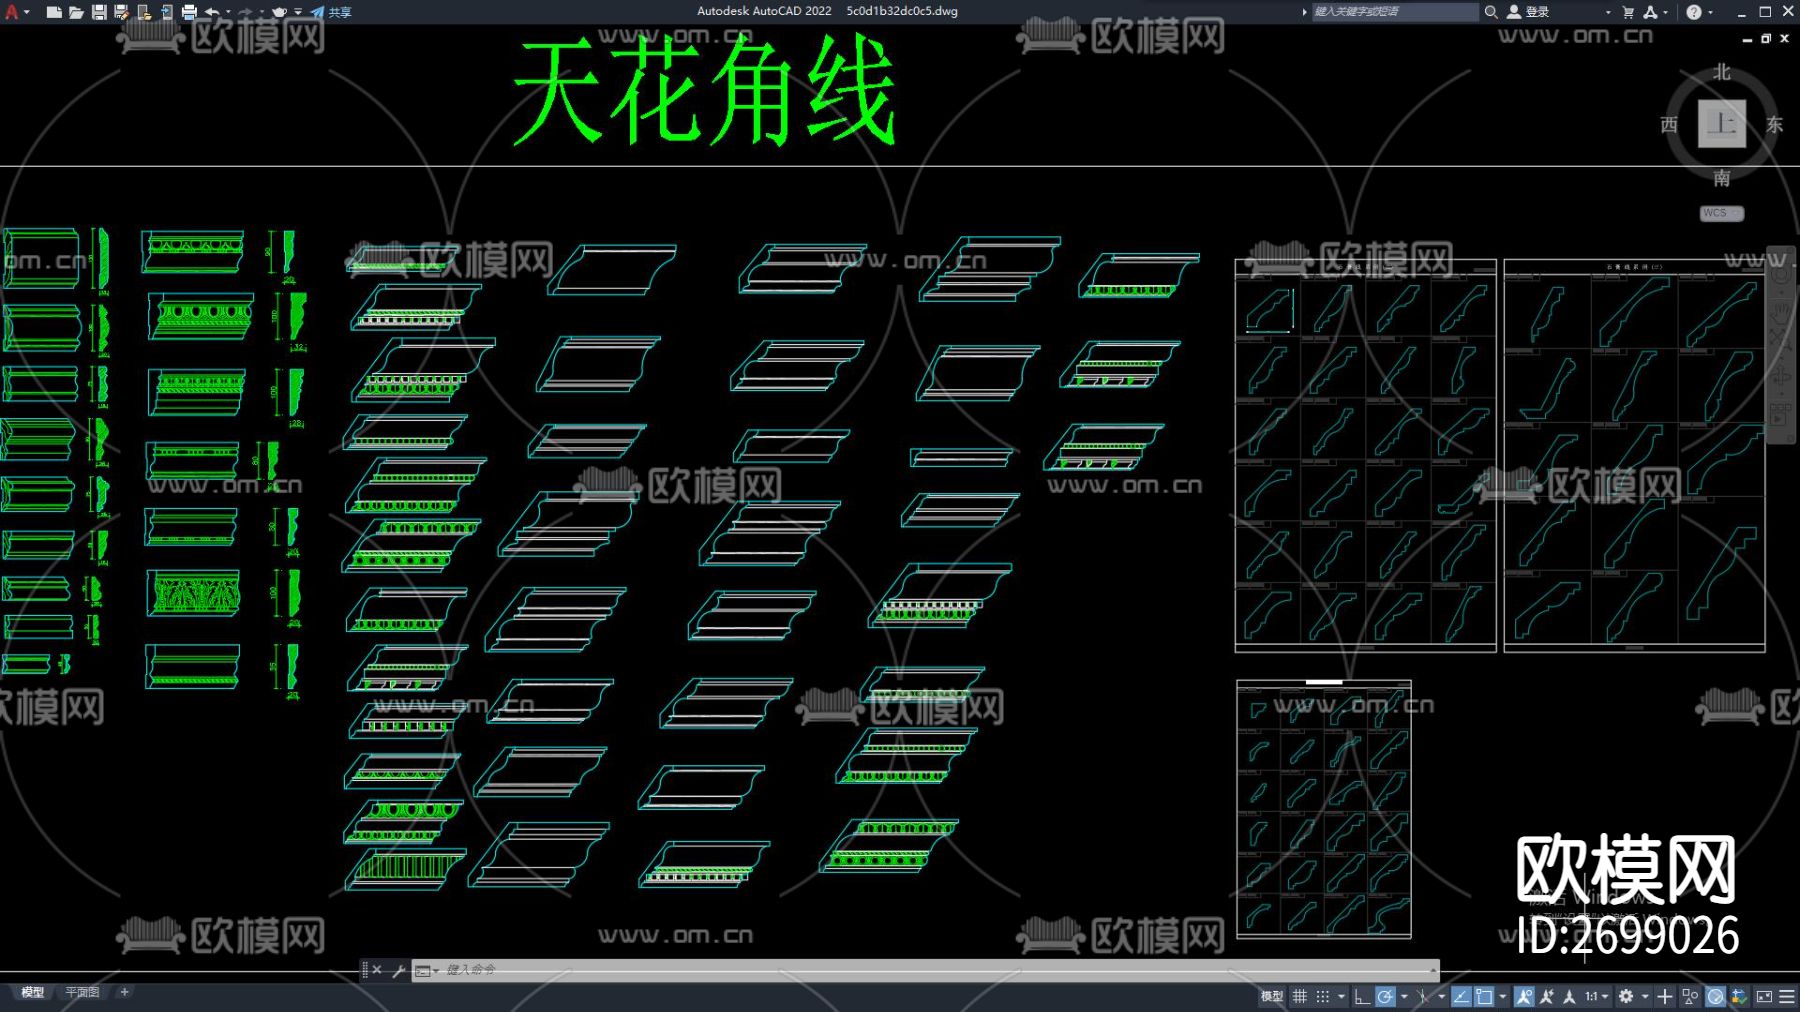Click the icon left of Clean Screen

[1739, 996]
